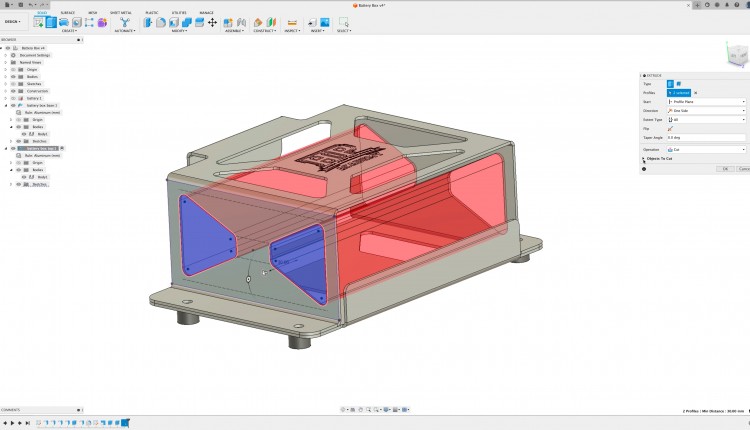
Task: Toggle visibility eye for top-level Sketches
Action: [13, 84]
